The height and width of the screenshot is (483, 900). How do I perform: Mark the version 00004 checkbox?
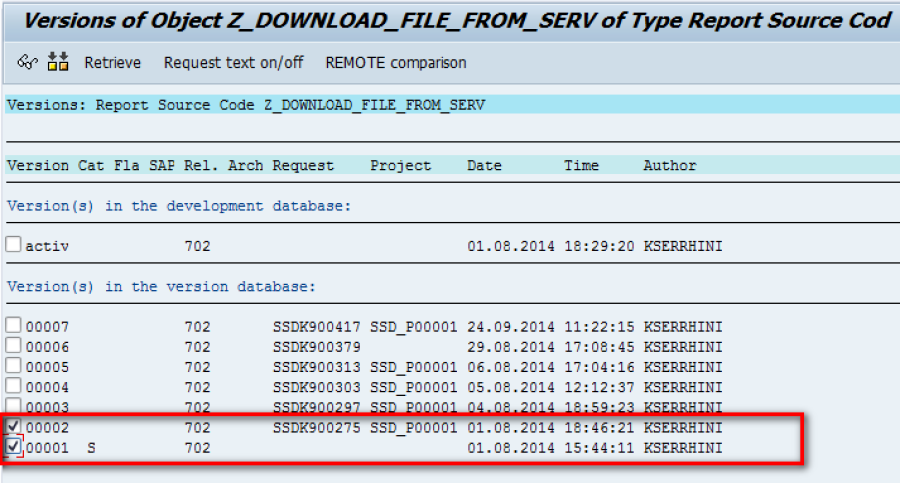click(13, 385)
